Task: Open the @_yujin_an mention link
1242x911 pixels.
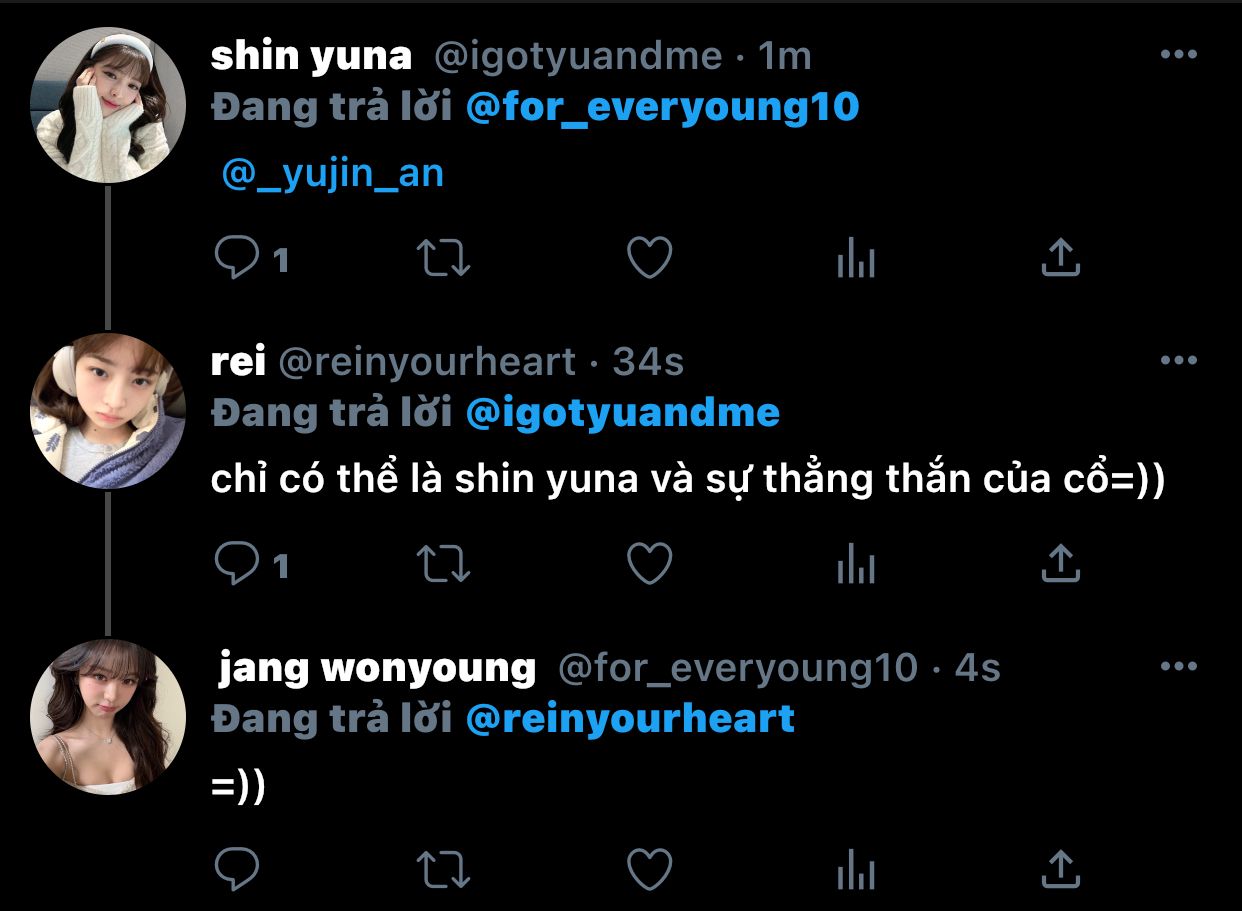Action: (333, 174)
